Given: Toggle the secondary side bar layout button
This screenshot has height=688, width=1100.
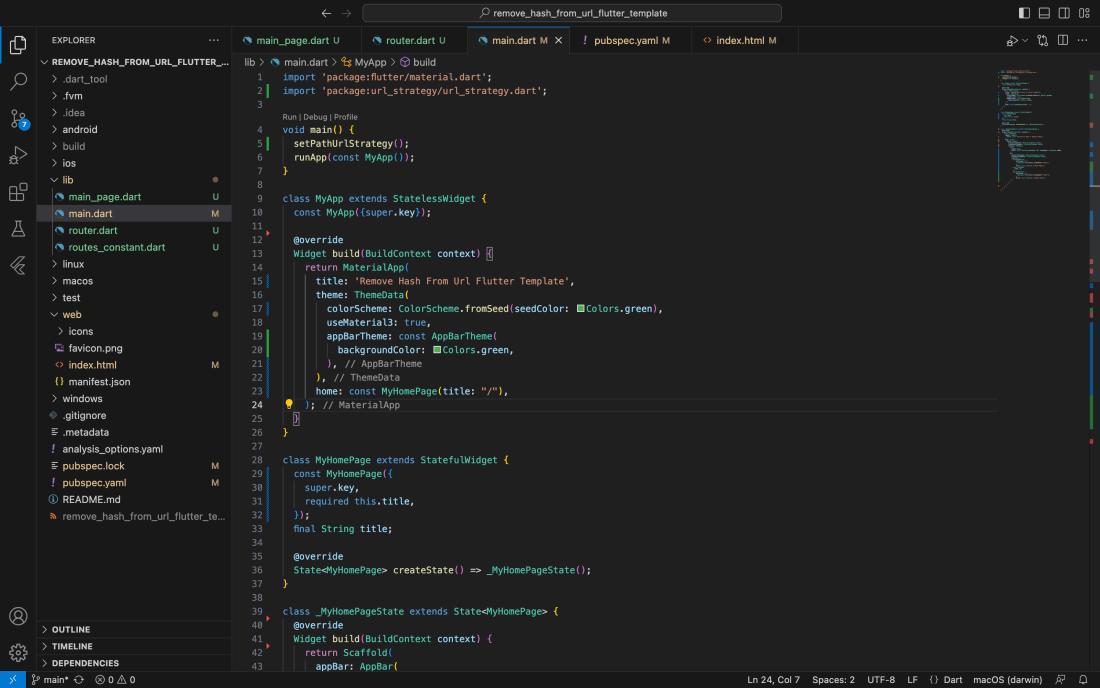Looking at the screenshot, I should tap(1064, 13).
